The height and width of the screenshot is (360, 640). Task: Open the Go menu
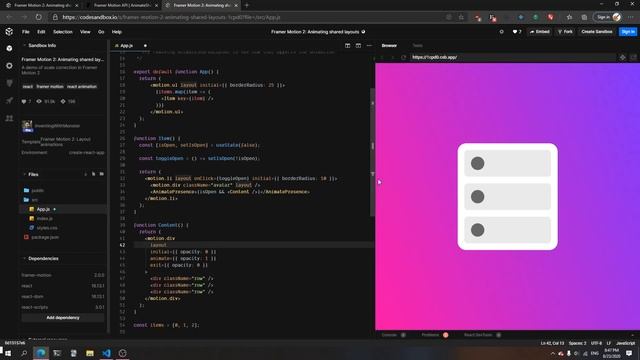pyautogui.click(x=101, y=32)
